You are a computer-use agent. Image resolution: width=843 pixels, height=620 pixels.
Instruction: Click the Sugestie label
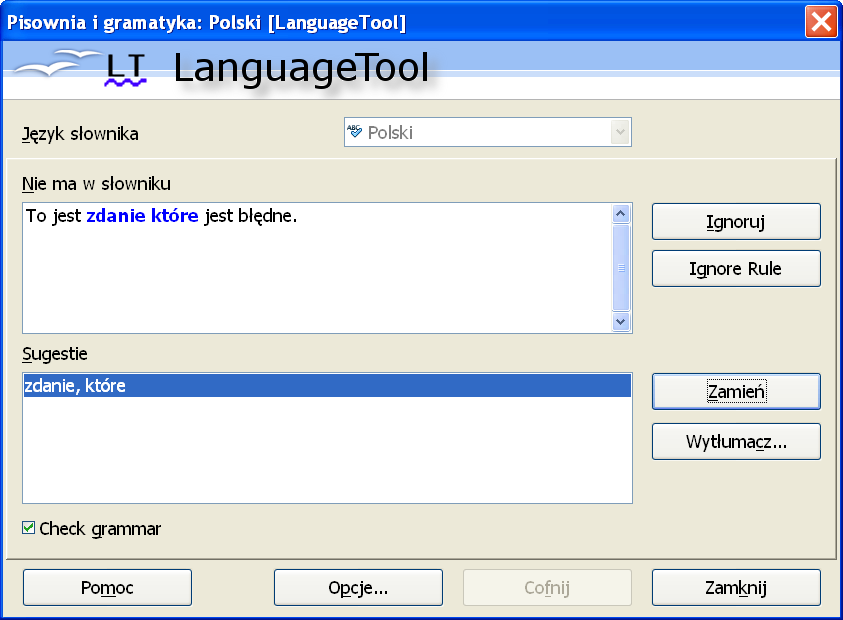pyautogui.click(x=55, y=354)
